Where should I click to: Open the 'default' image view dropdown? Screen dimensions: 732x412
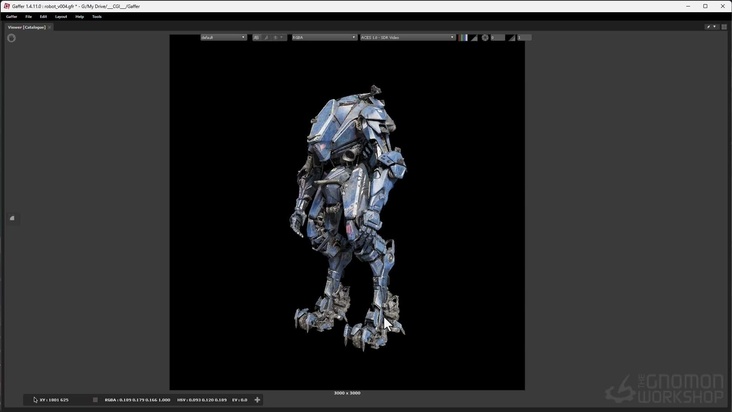(223, 37)
